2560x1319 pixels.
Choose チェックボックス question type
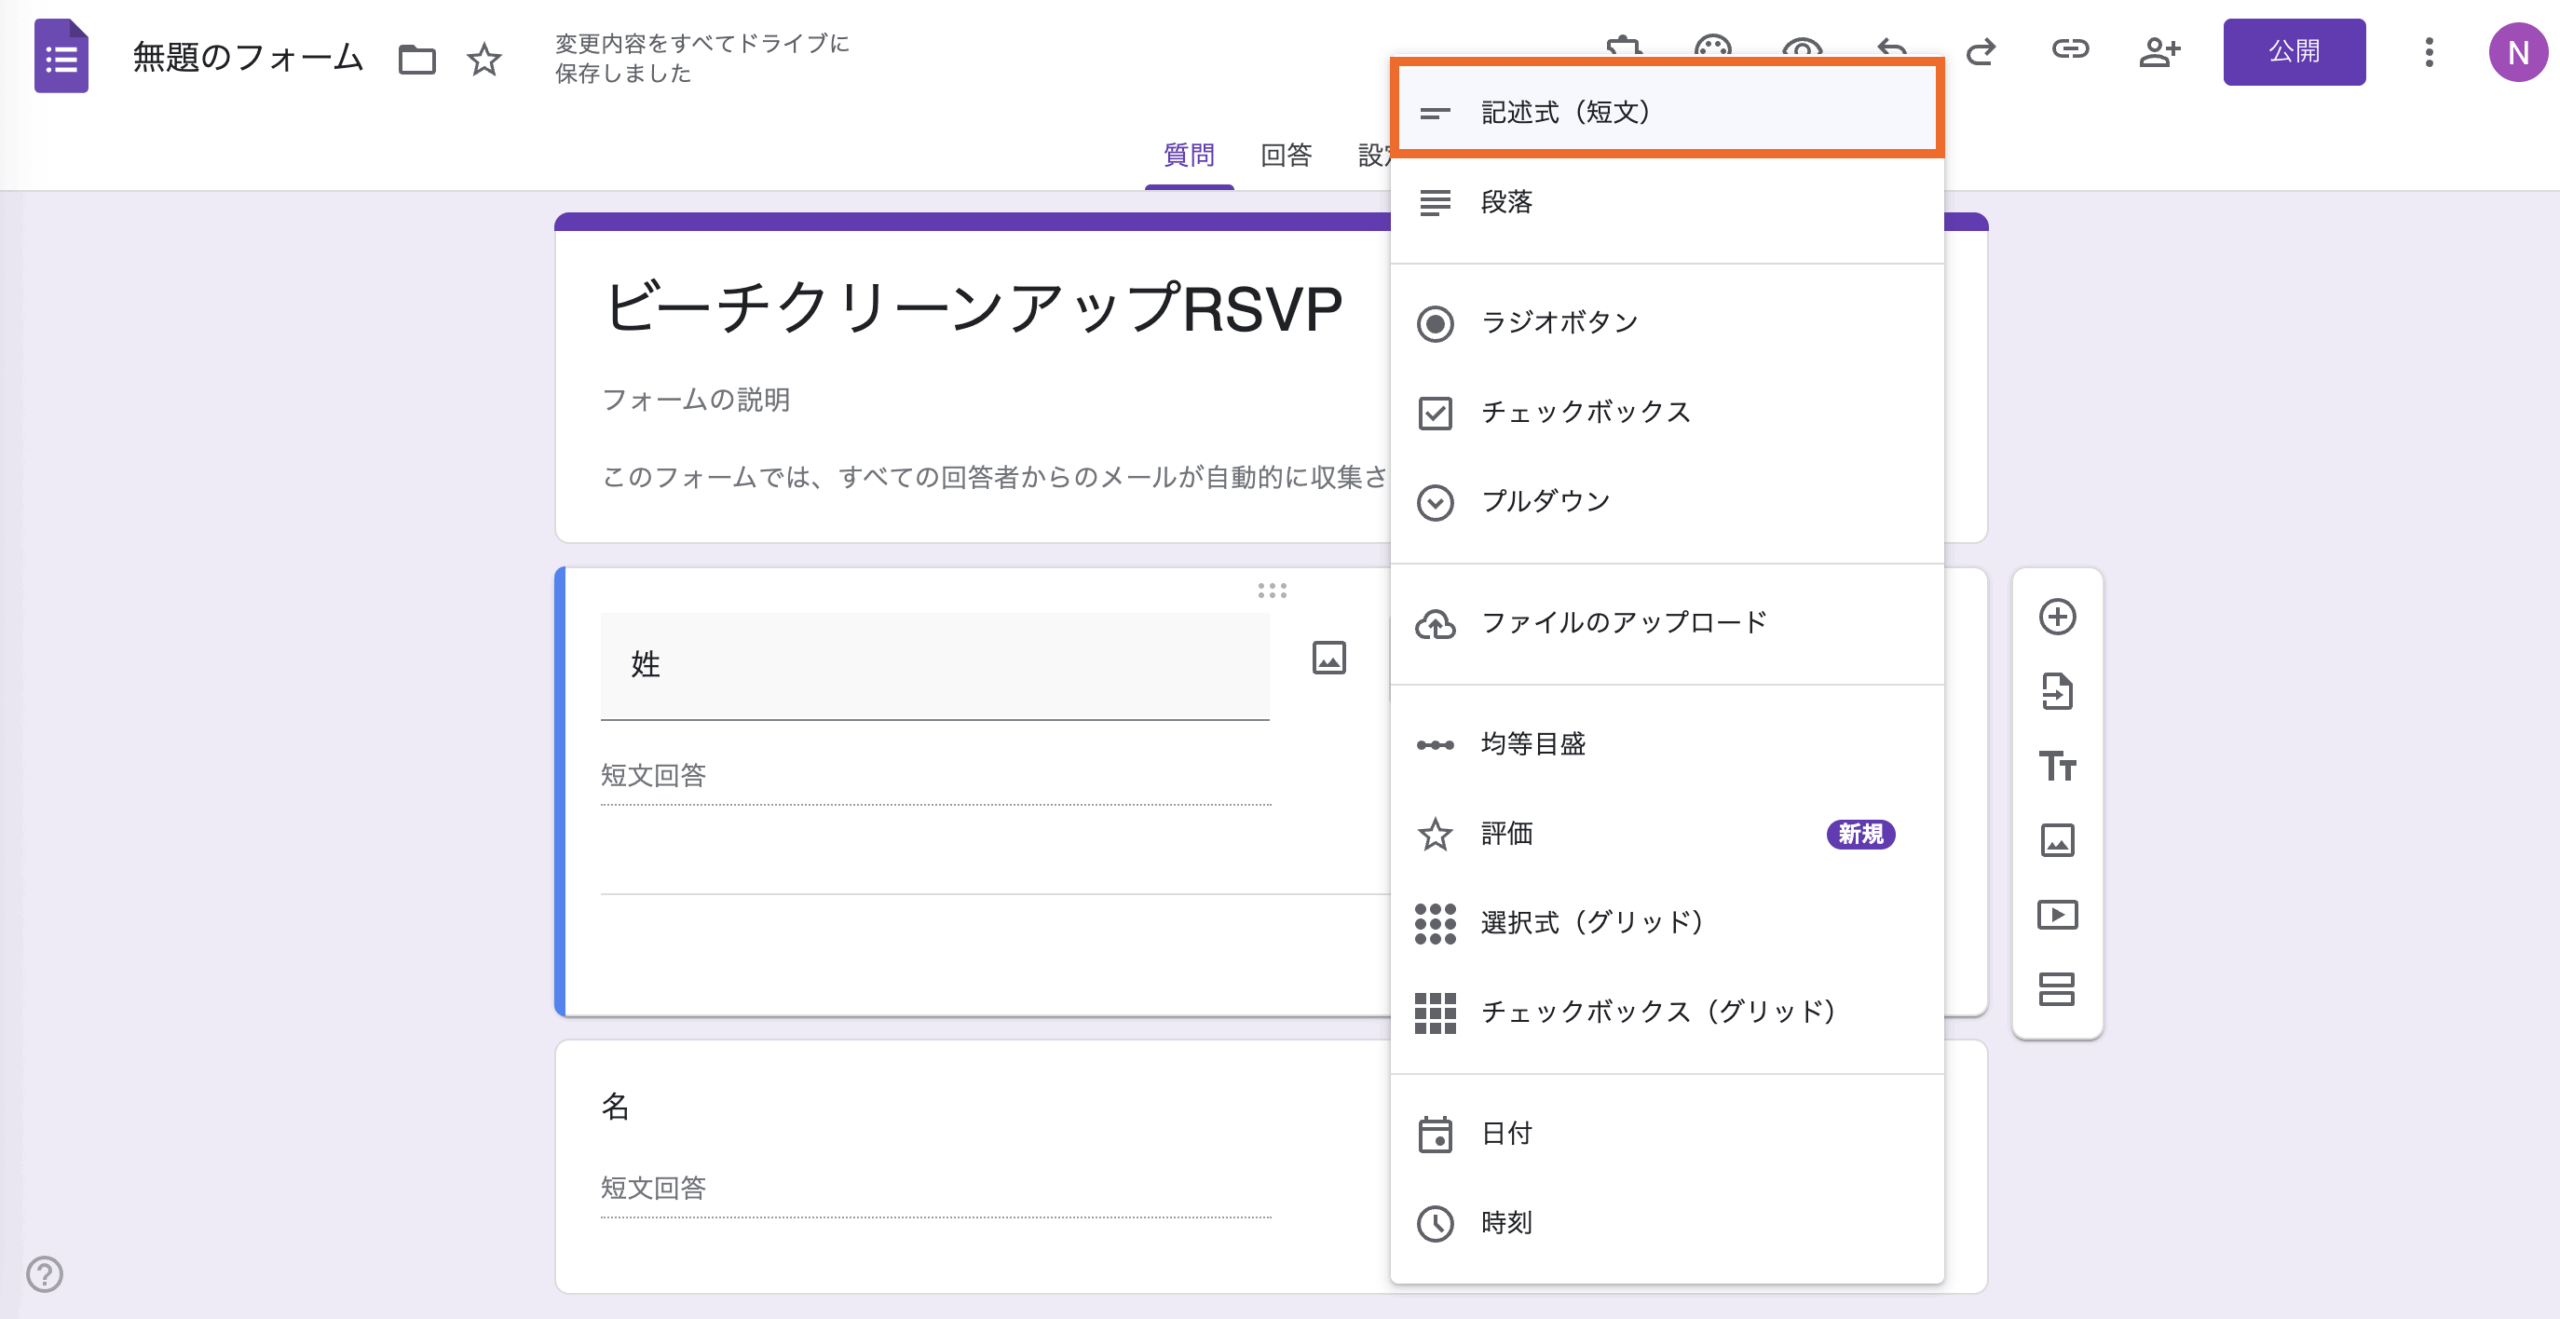1585,412
